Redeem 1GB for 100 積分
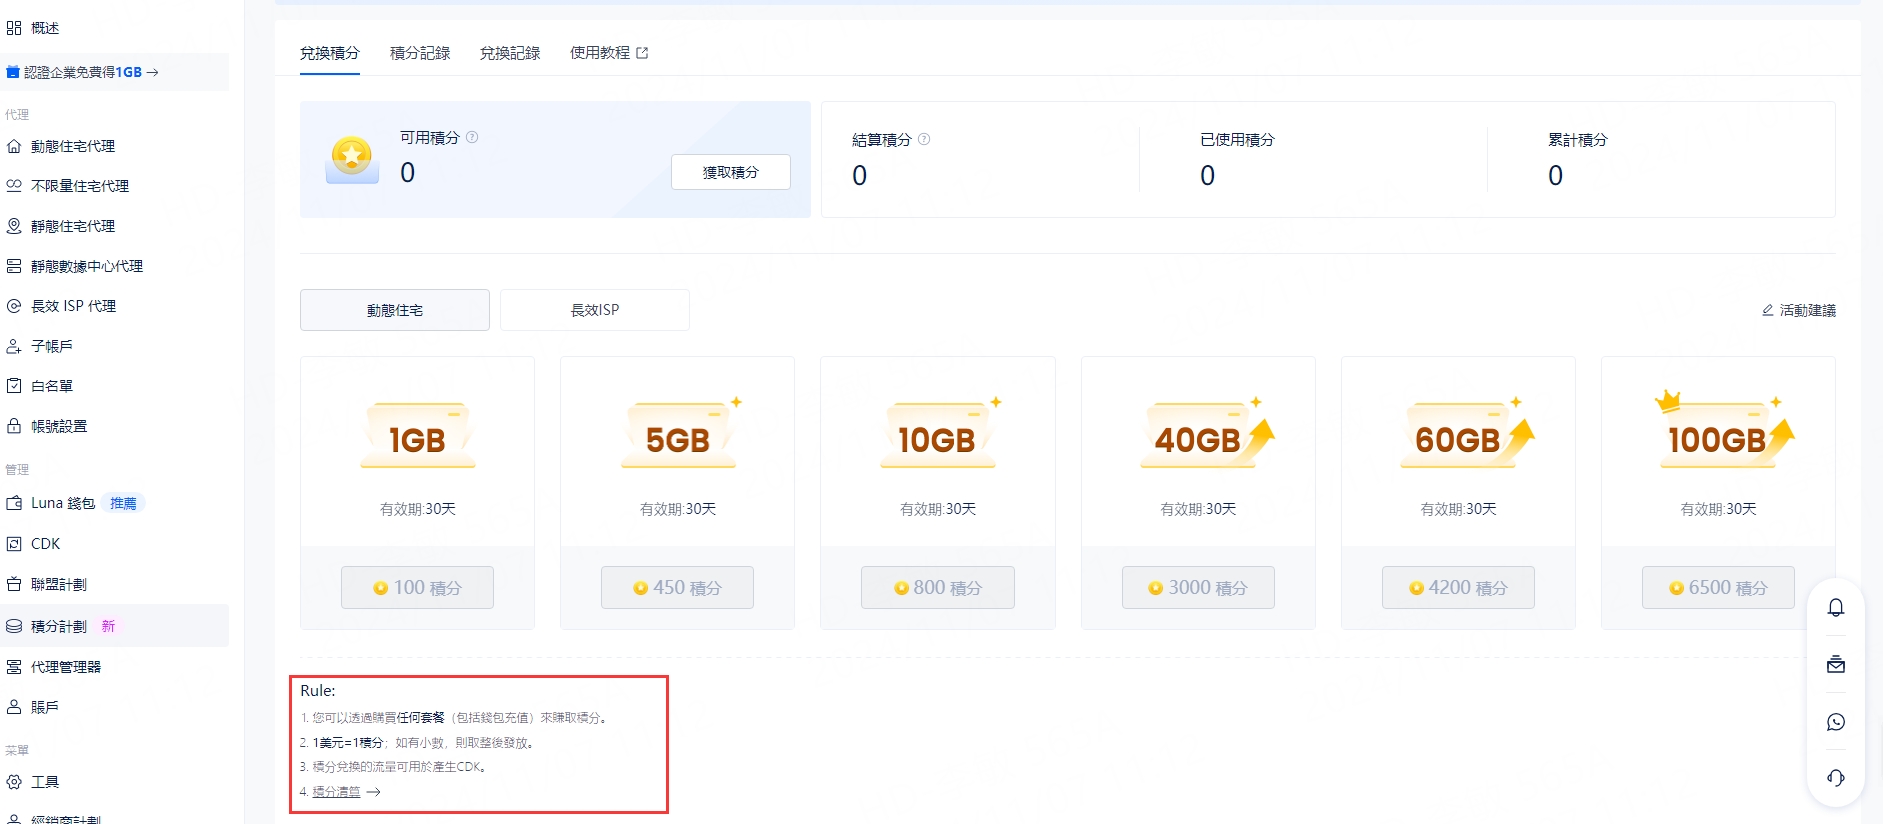 click(x=417, y=588)
